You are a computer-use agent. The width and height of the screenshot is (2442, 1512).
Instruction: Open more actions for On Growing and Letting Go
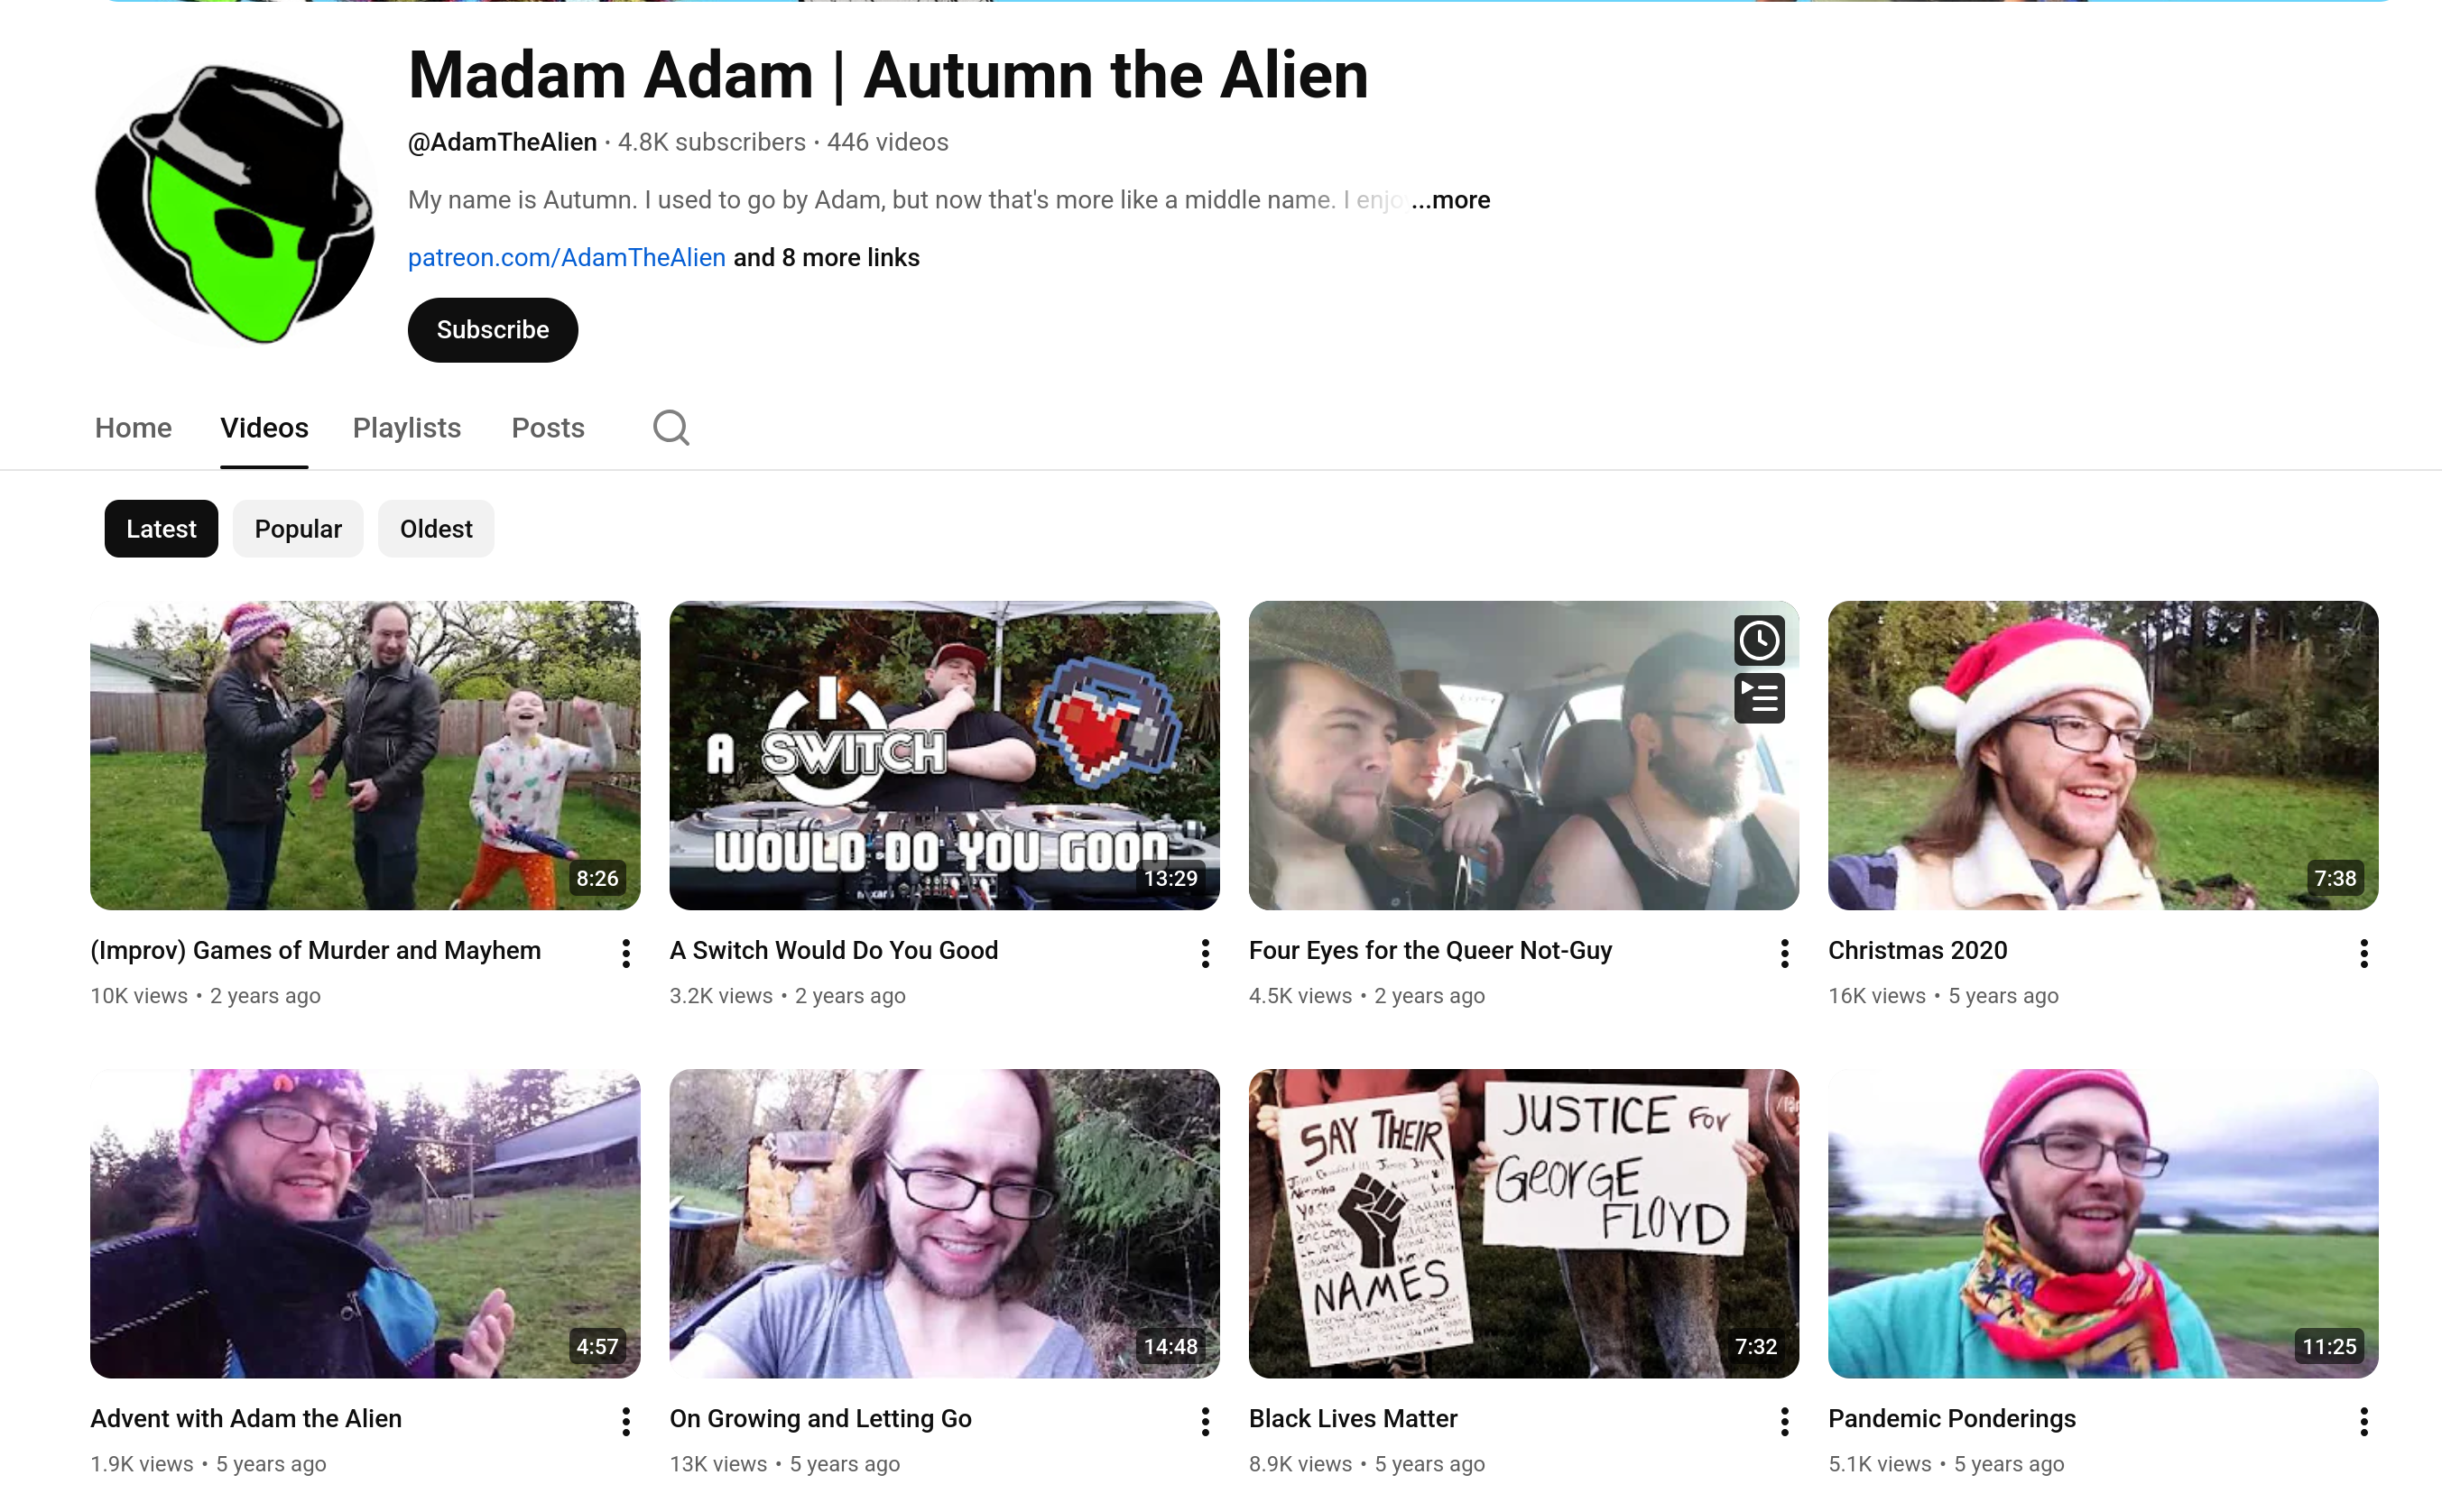[1205, 1421]
